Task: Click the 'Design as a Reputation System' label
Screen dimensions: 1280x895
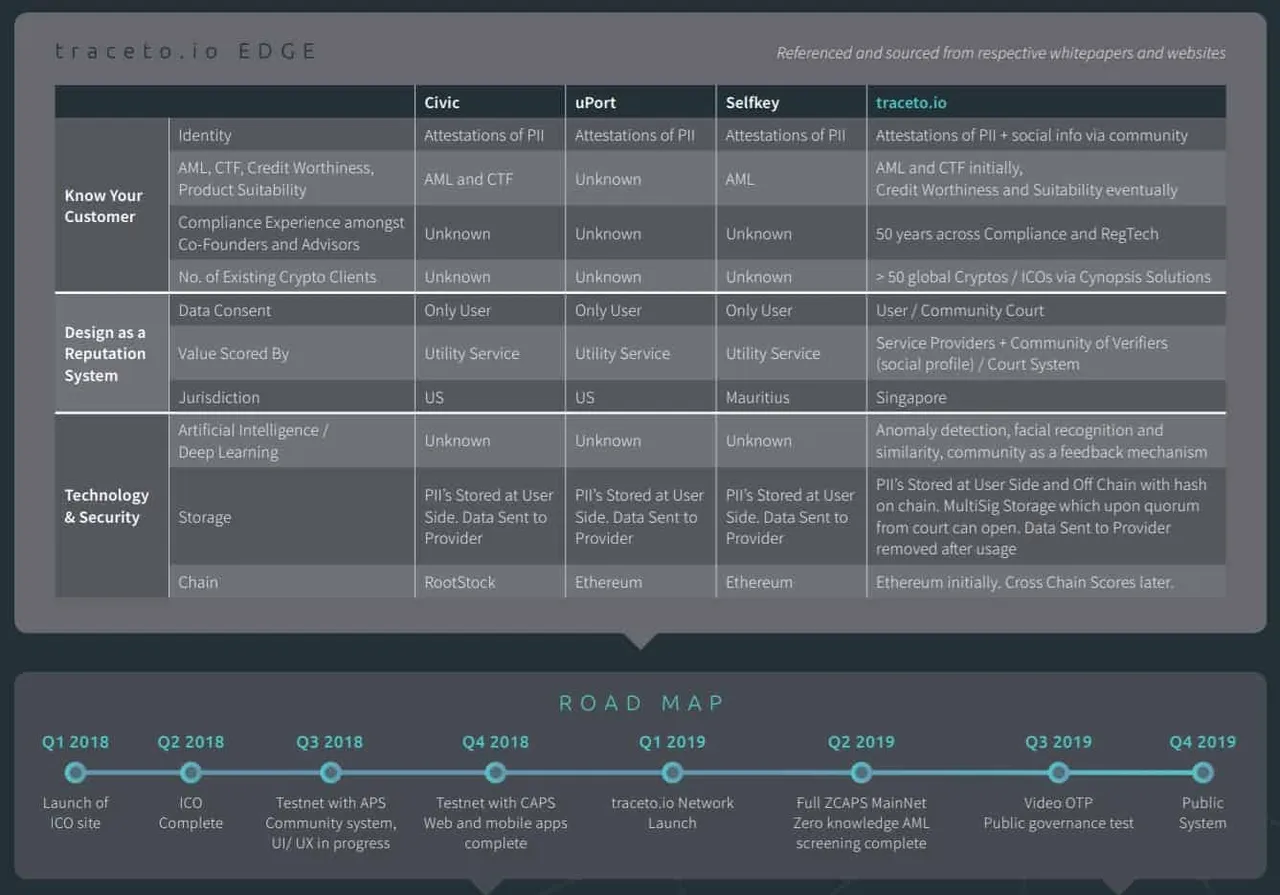Action: pyautogui.click(x=105, y=354)
